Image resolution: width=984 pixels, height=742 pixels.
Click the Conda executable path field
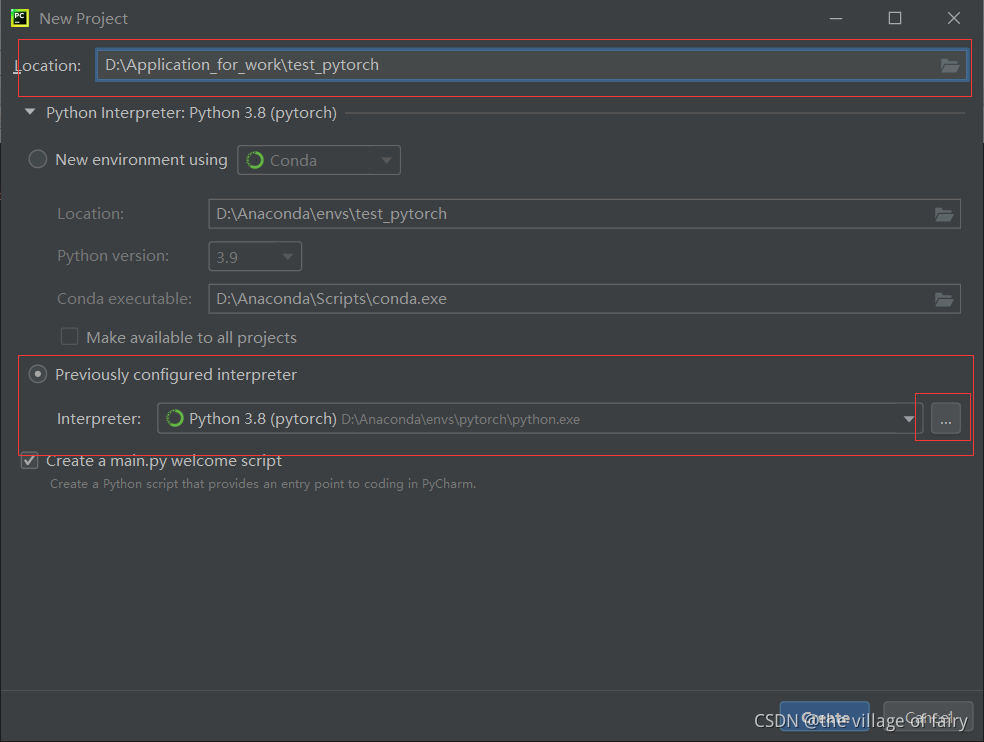[584, 299]
